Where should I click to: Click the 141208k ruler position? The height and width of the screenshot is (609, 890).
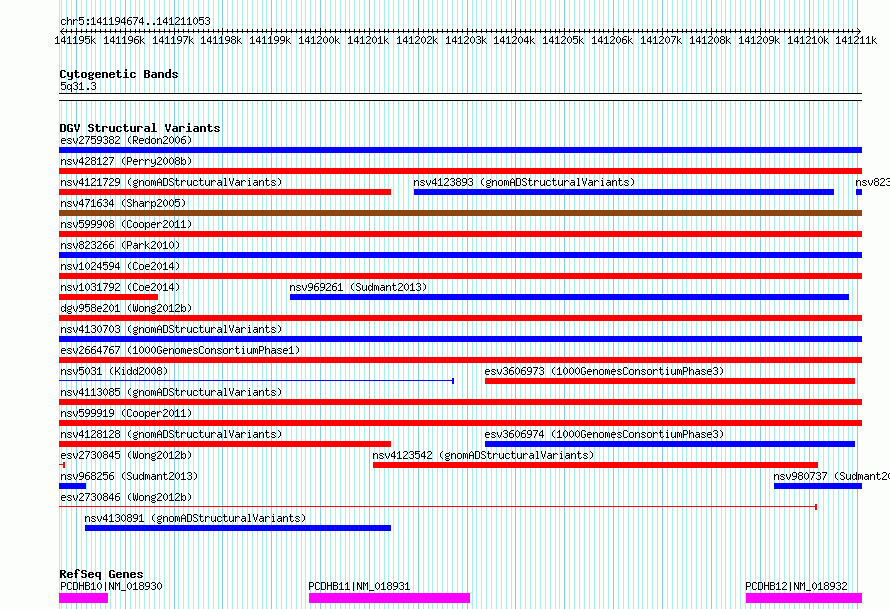tap(710, 40)
